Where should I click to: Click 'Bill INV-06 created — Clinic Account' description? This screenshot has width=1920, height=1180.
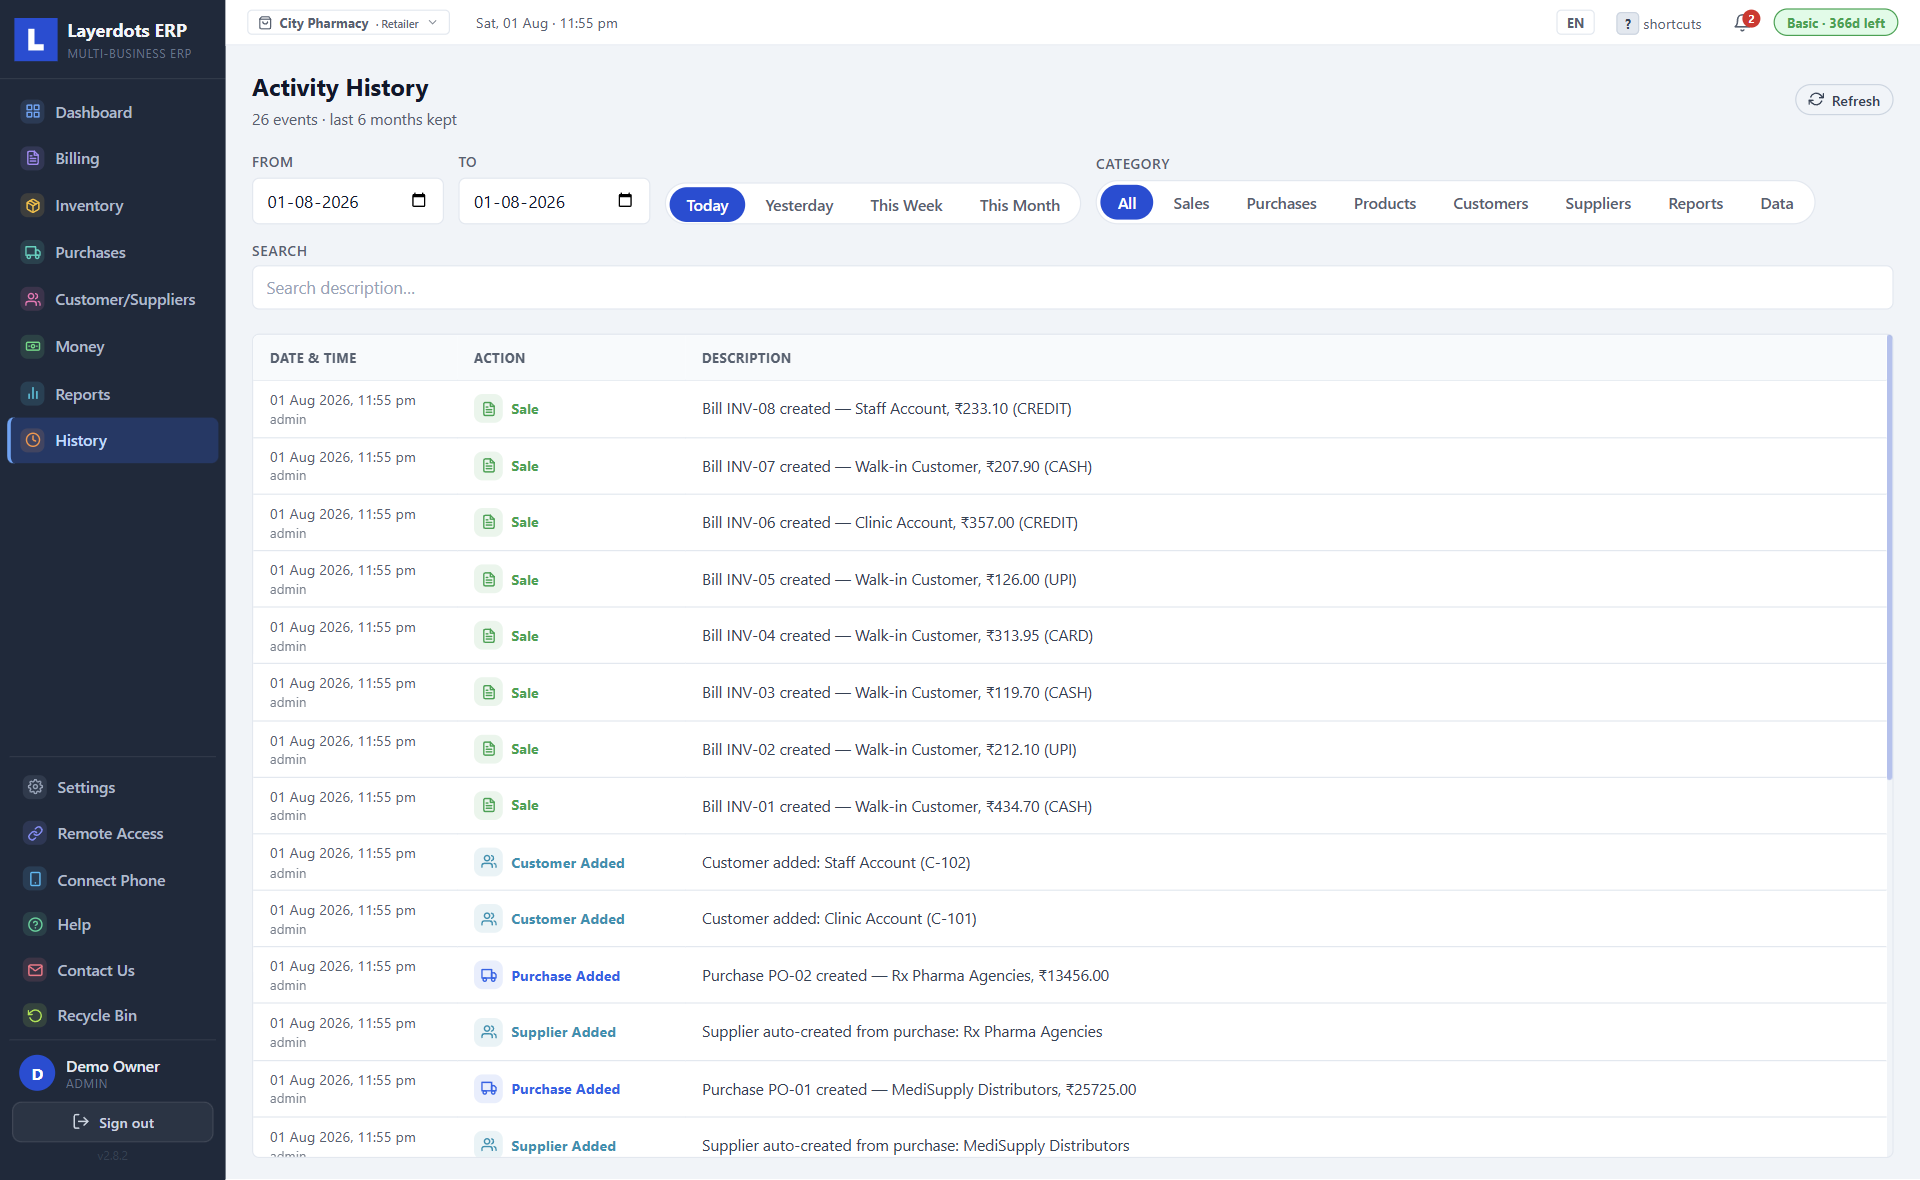point(889,522)
